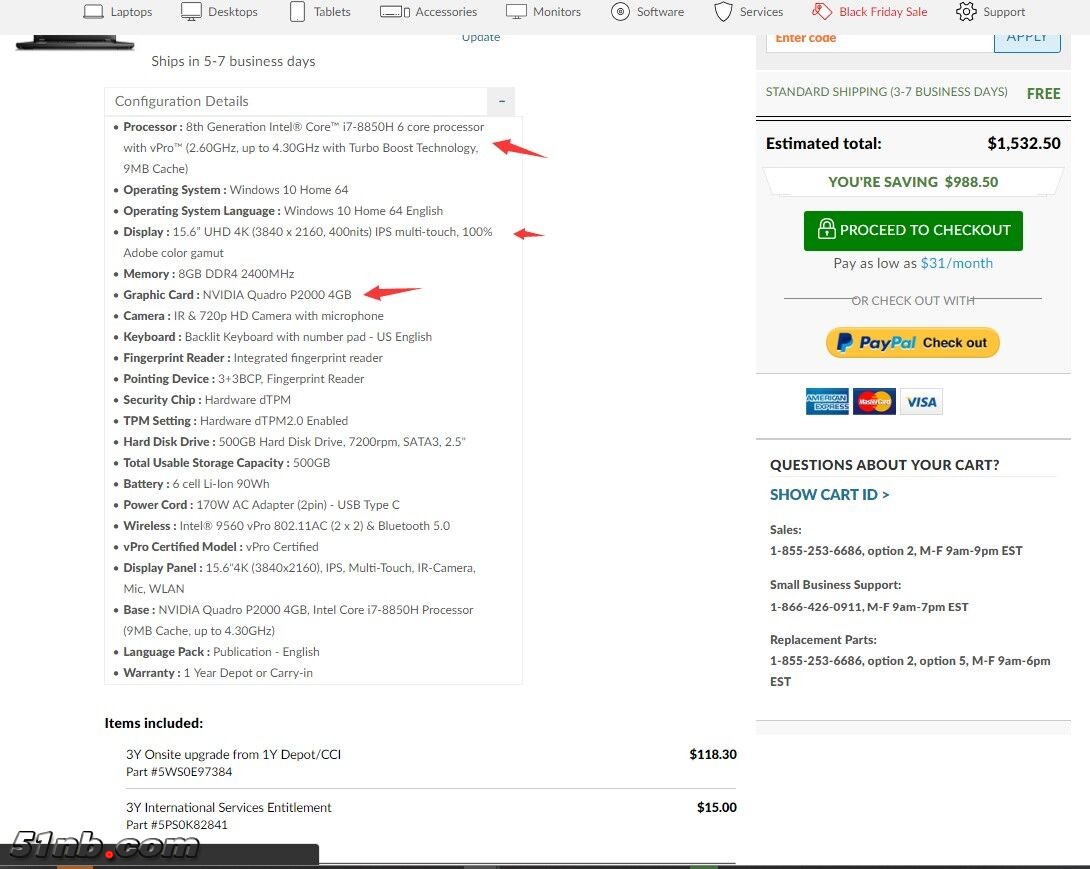
Task: Apply the entered coupon code
Action: coord(1027,40)
